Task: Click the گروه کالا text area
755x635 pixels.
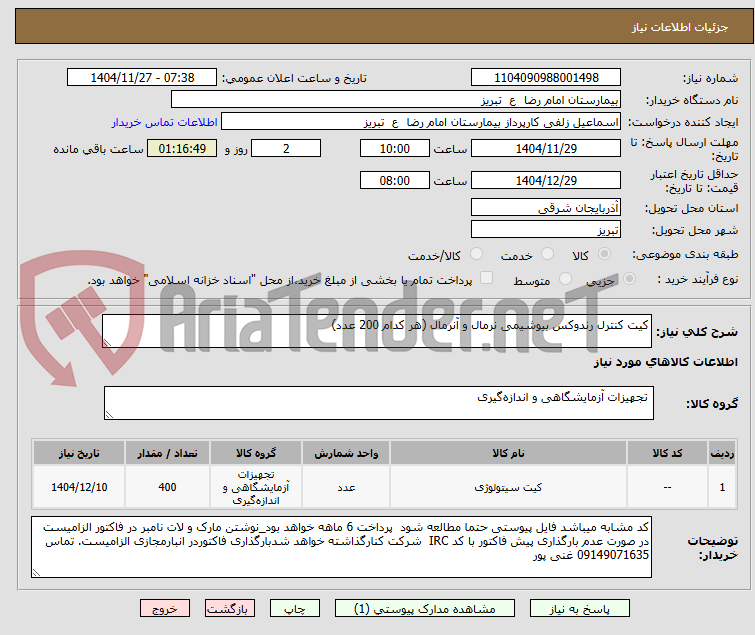Action: pyautogui.click(x=378, y=402)
